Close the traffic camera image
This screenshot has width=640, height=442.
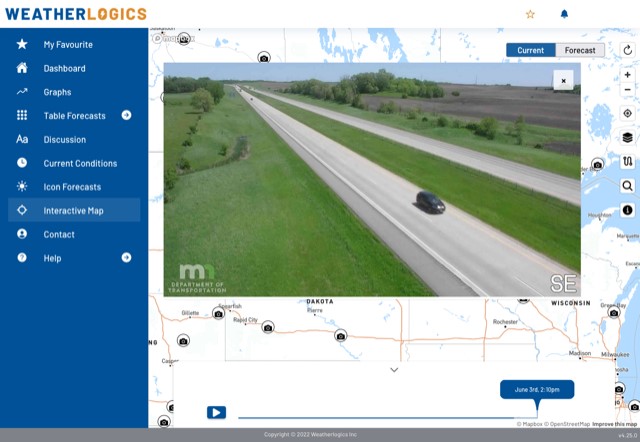pyautogui.click(x=563, y=80)
